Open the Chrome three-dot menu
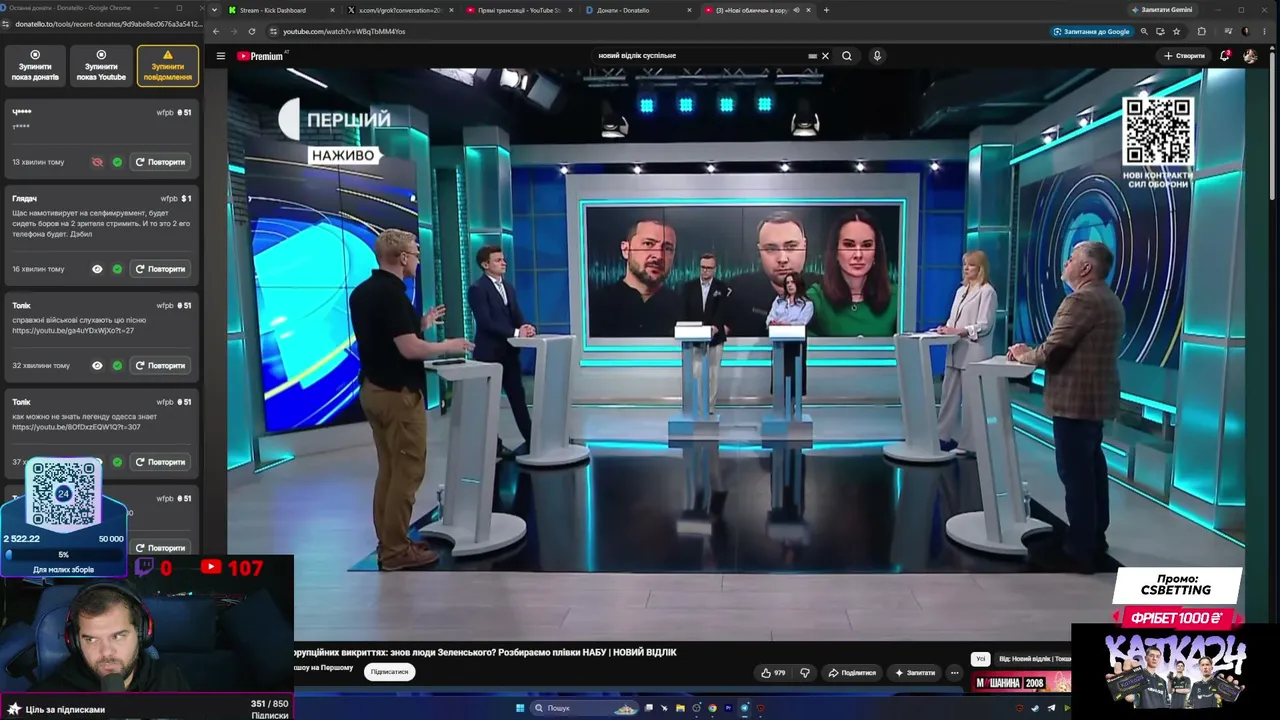The height and width of the screenshot is (720, 1280). coord(1265,31)
